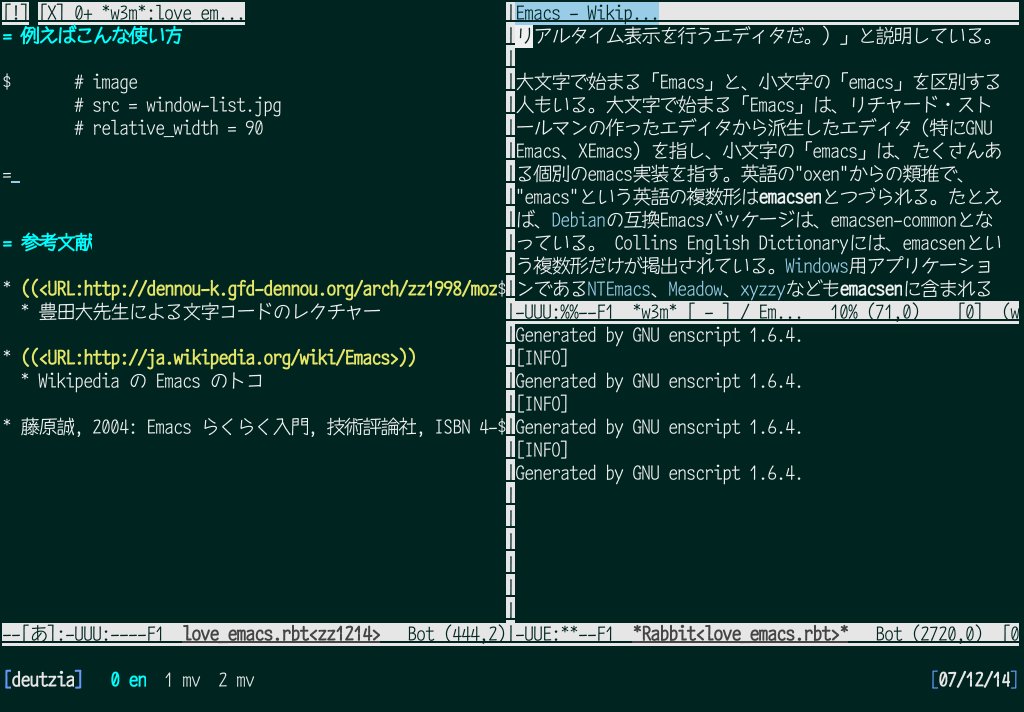Click the [deutzia] hostname in the status line
This screenshot has height=712, width=1024.
[43, 679]
